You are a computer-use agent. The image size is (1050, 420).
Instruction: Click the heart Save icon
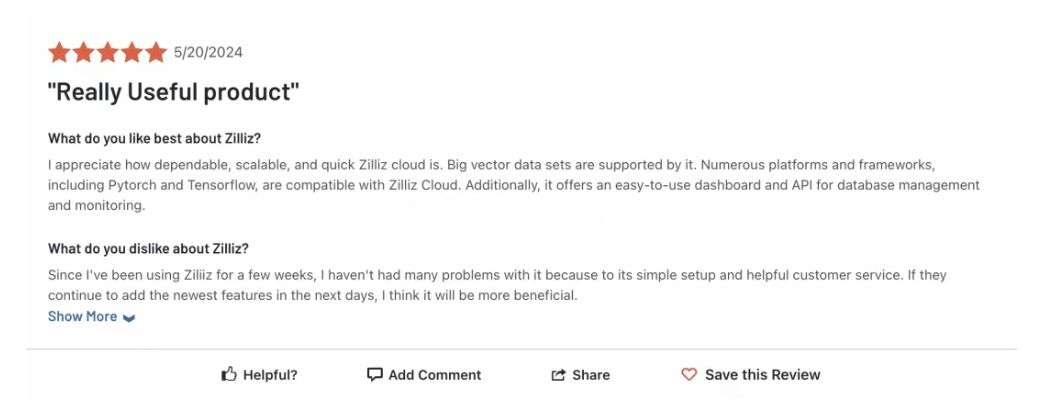[x=689, y=374]
